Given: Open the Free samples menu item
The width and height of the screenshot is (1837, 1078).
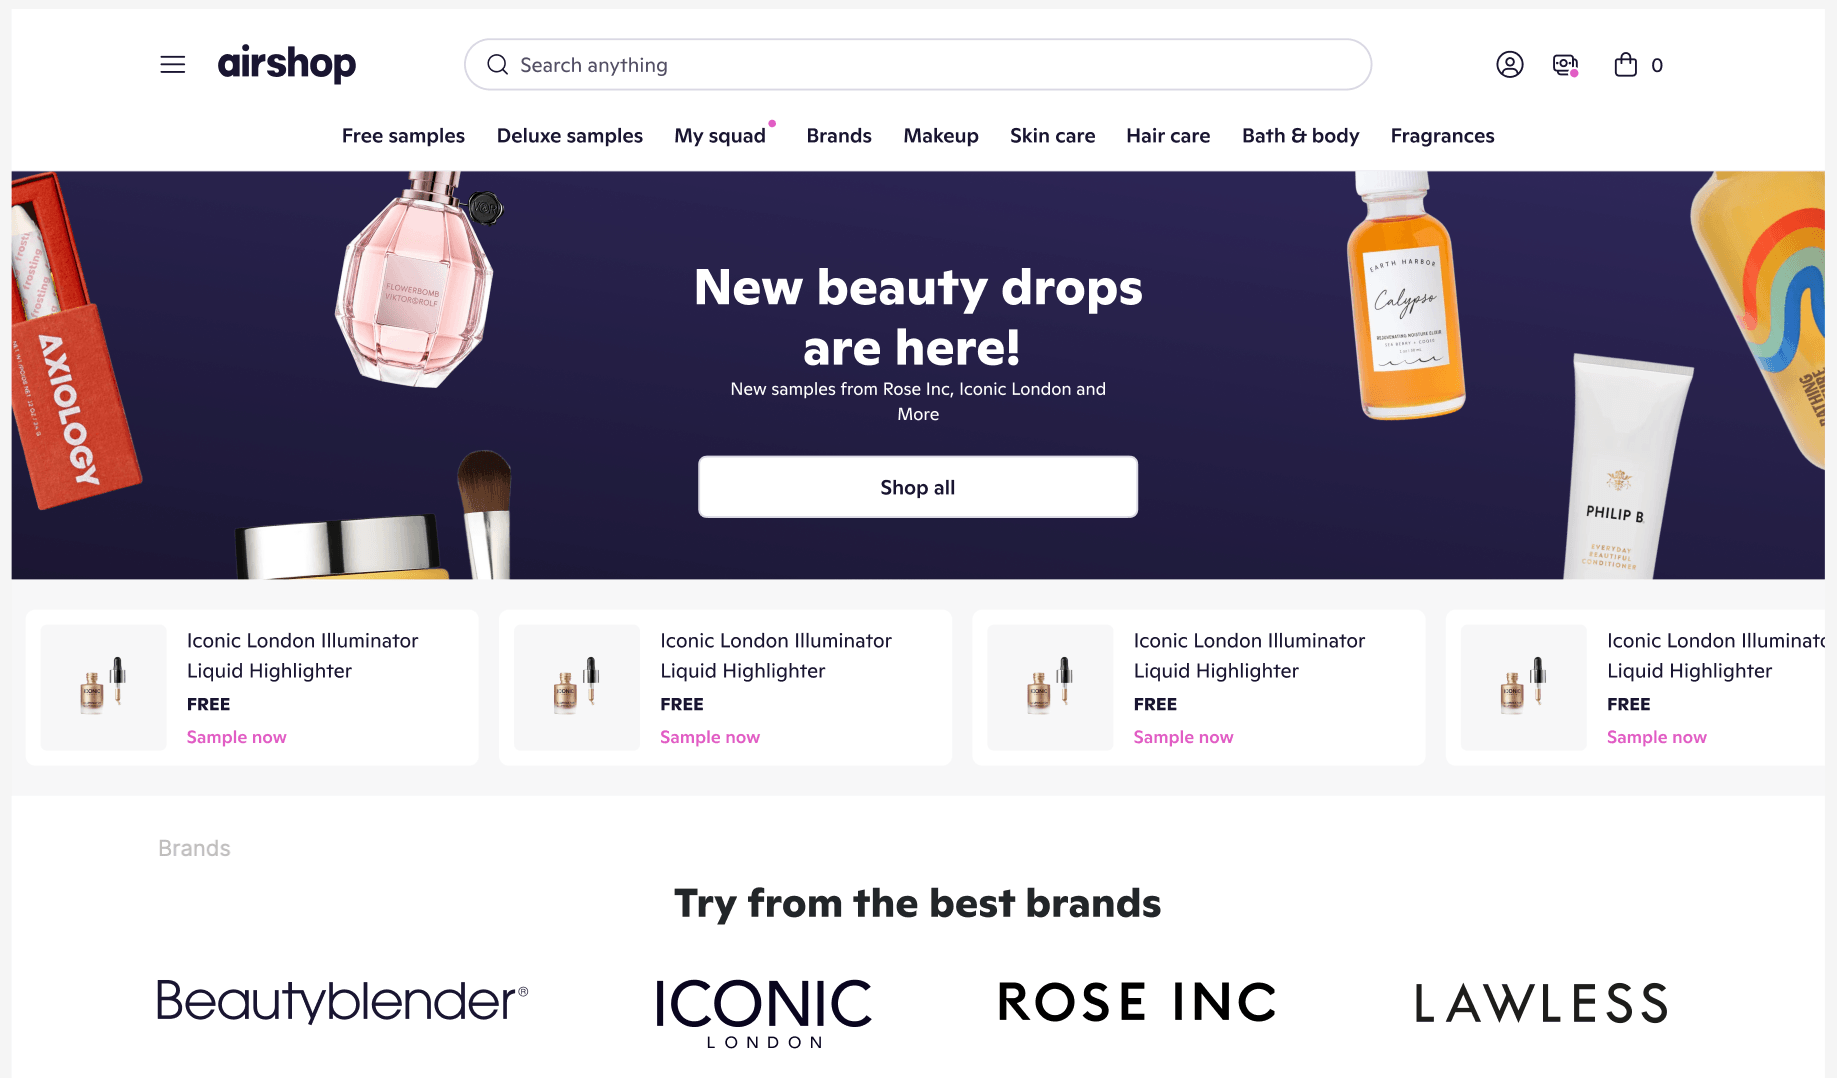Looking at the screenshot, I should click(x=403, y=136).
